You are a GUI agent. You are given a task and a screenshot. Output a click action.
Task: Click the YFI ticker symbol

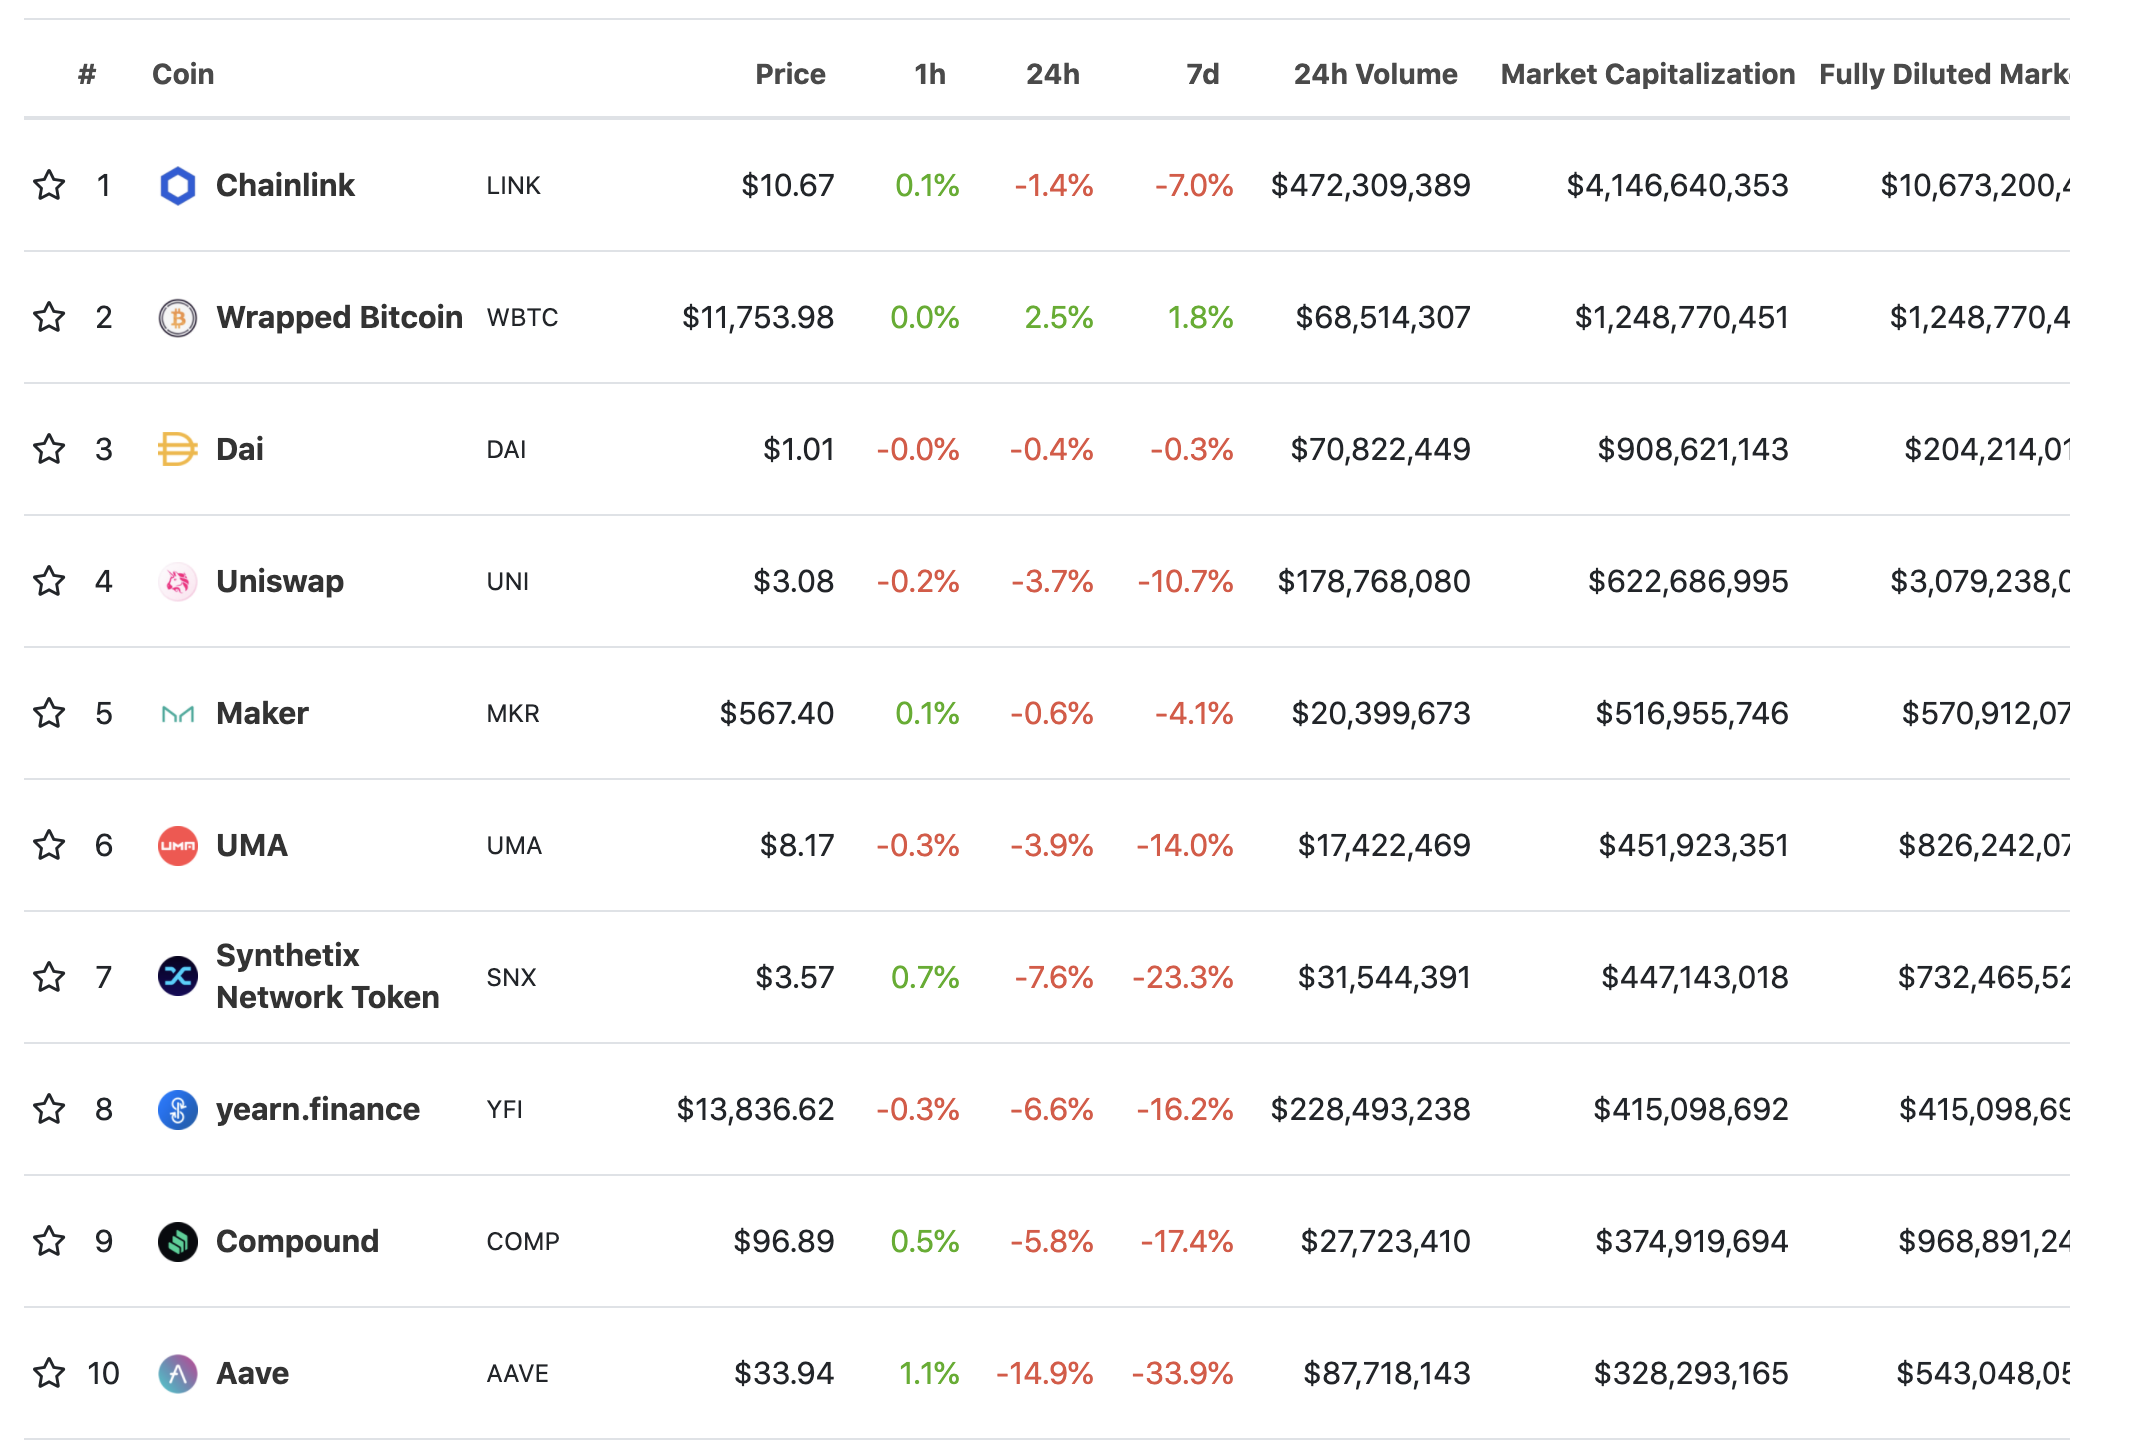(x=505, y=1110)
